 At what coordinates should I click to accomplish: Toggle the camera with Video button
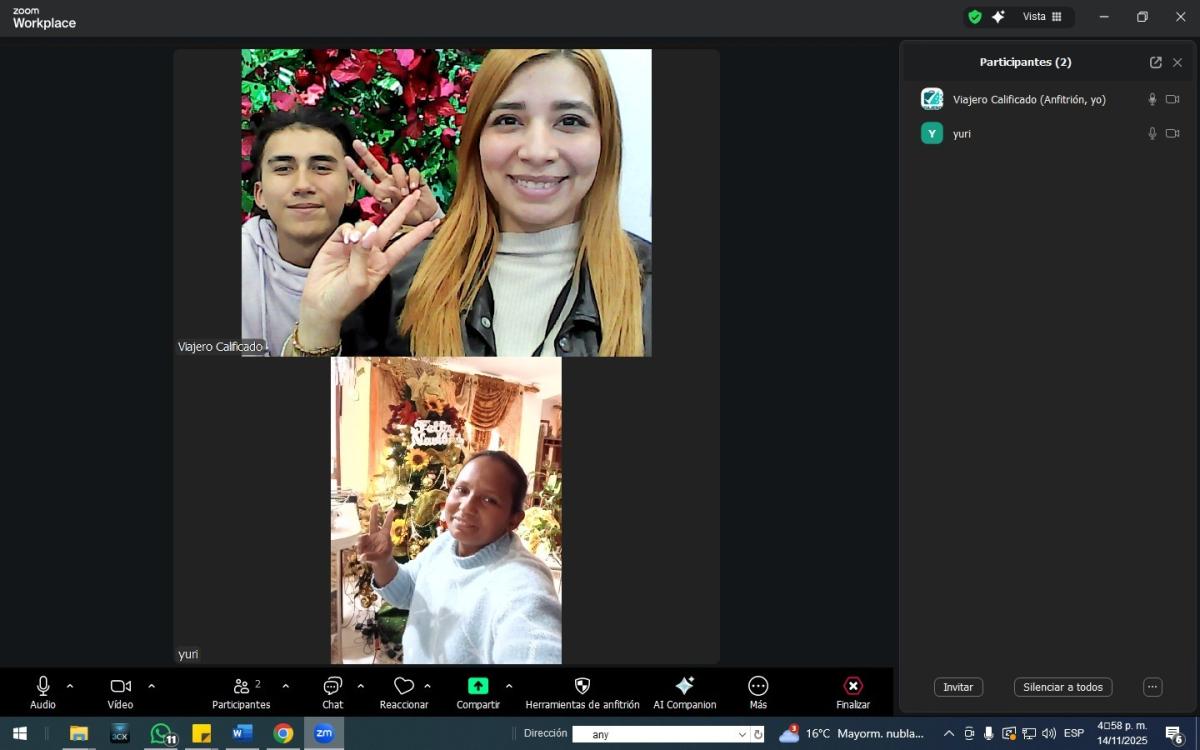[x=120, y=686]
